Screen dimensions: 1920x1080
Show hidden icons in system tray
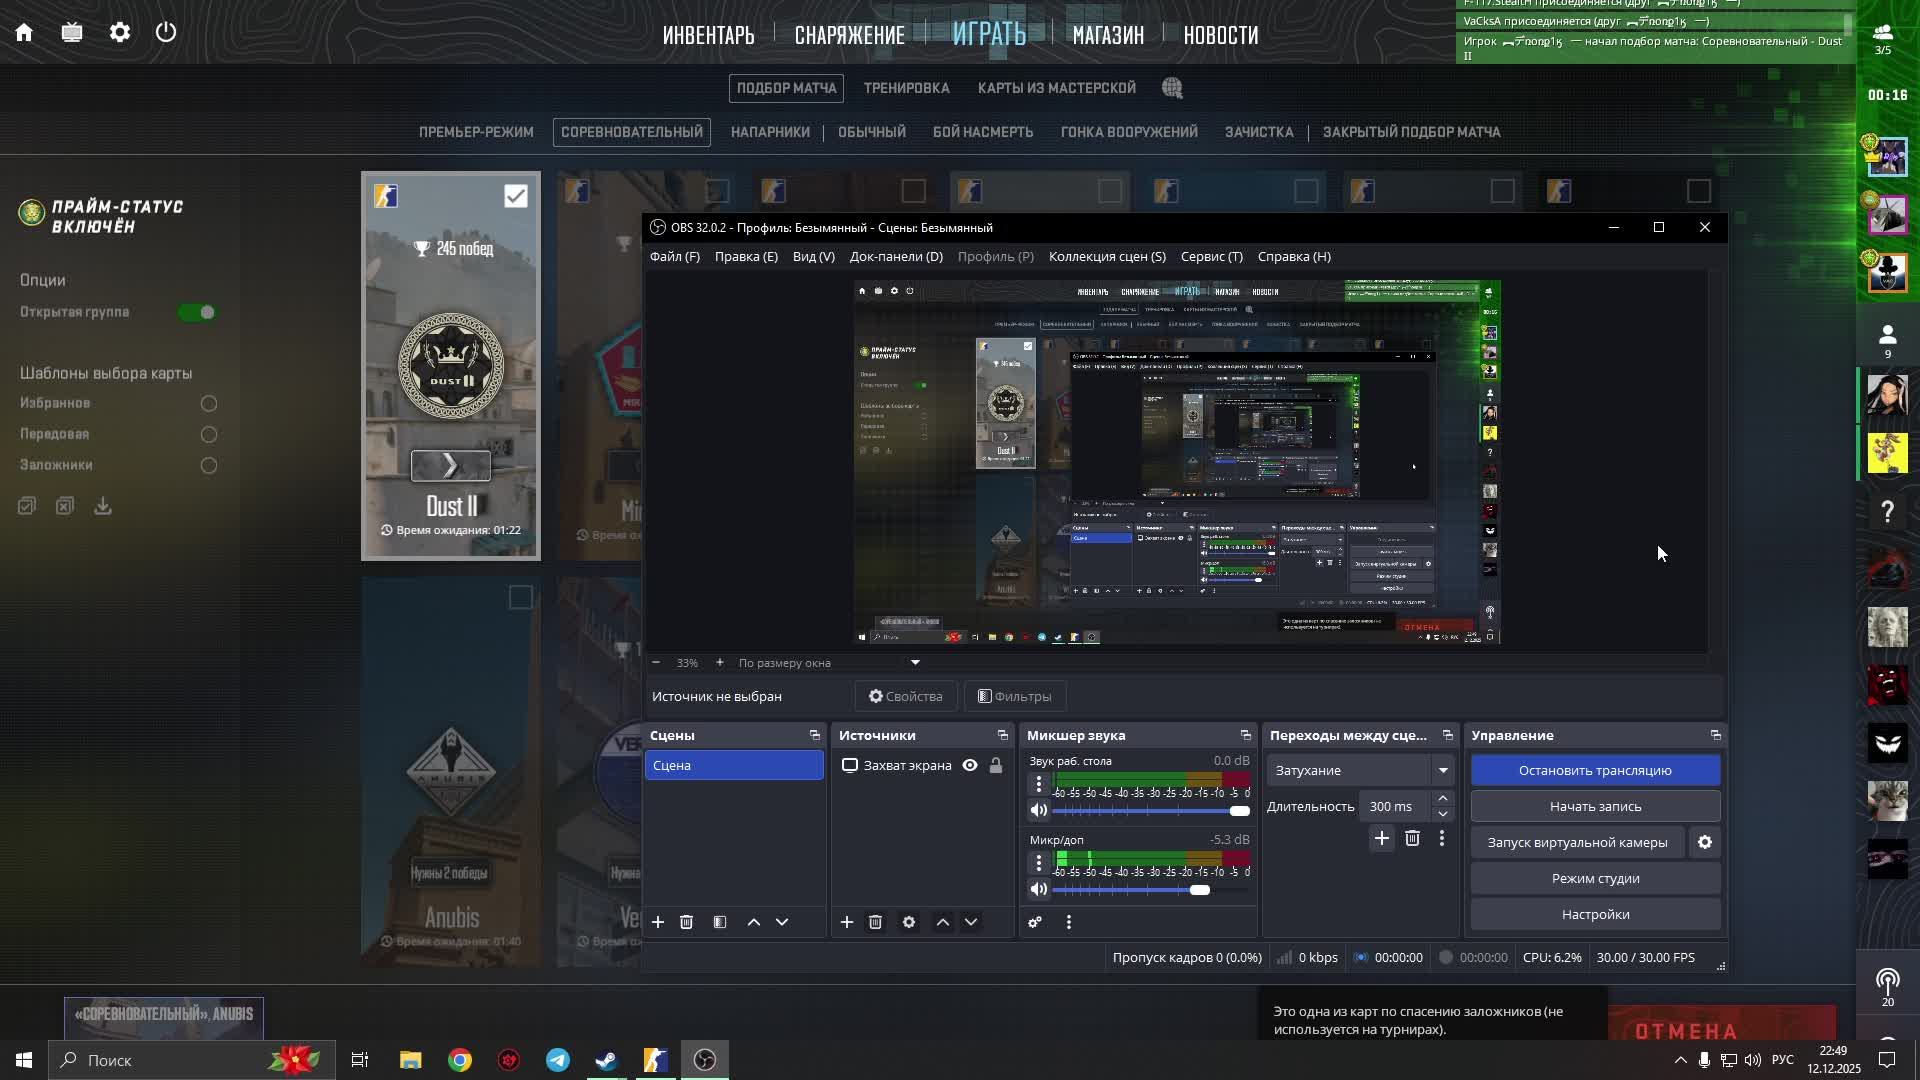(1680, 1060)
